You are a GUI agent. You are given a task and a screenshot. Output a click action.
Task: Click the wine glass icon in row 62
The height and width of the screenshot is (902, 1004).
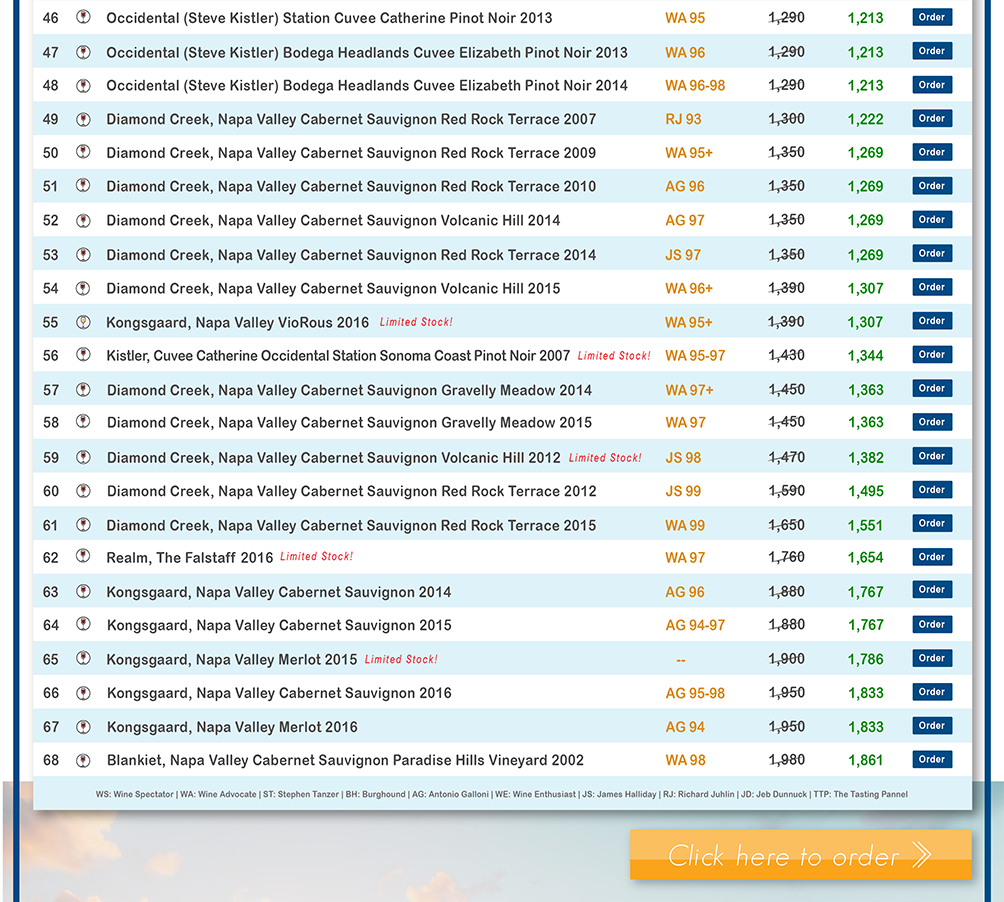[83, 556]
